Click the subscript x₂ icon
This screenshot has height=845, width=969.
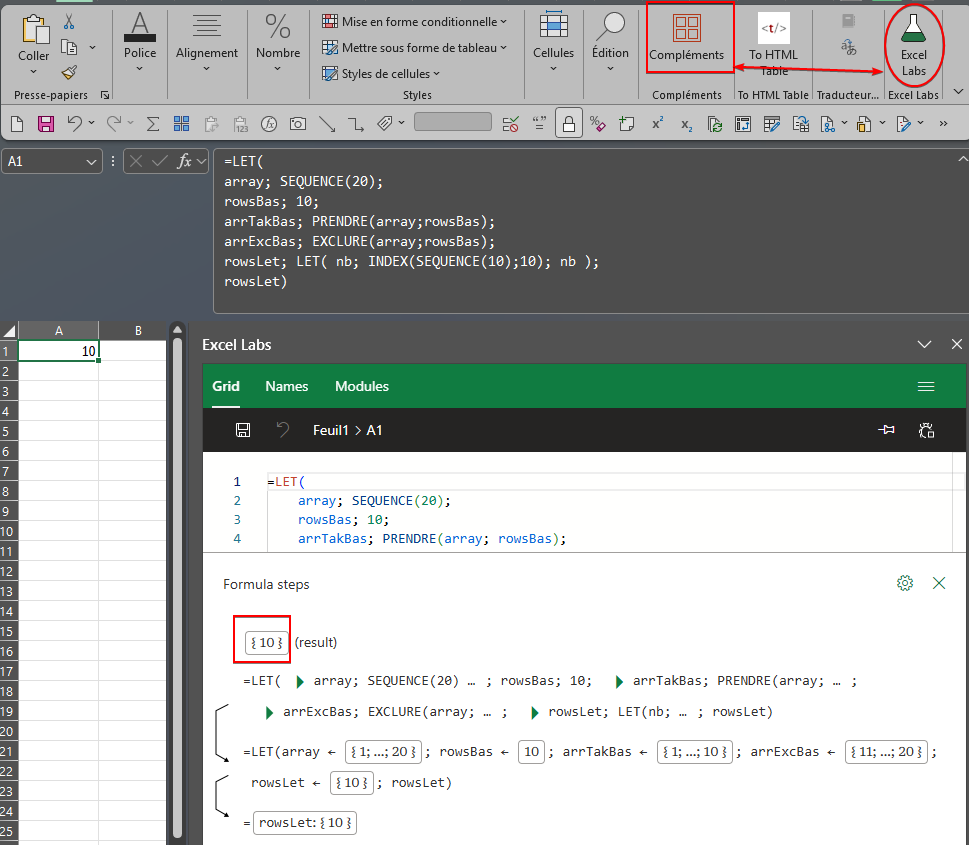[x=687, y=125]
